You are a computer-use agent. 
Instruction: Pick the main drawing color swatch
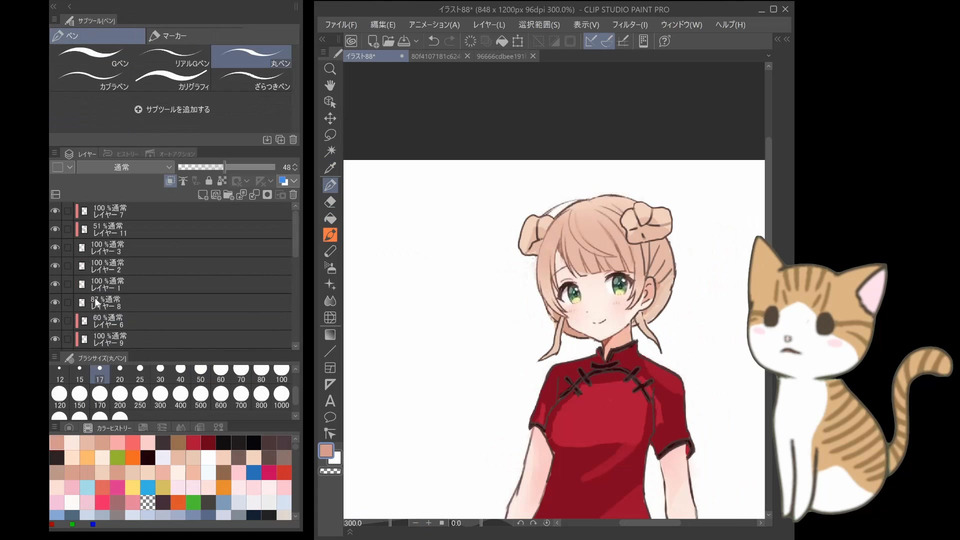click(x=326, y=451)
